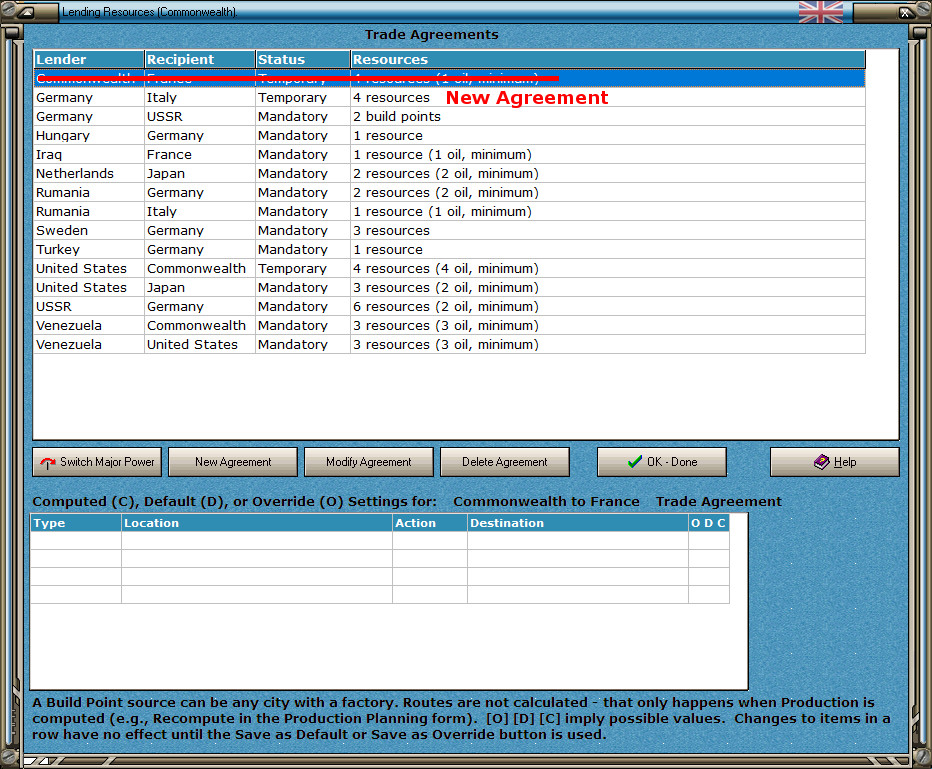Click the Destination column header in settings table
The height and width of the screenshot is (769, 932).
(x=578, y=523)
